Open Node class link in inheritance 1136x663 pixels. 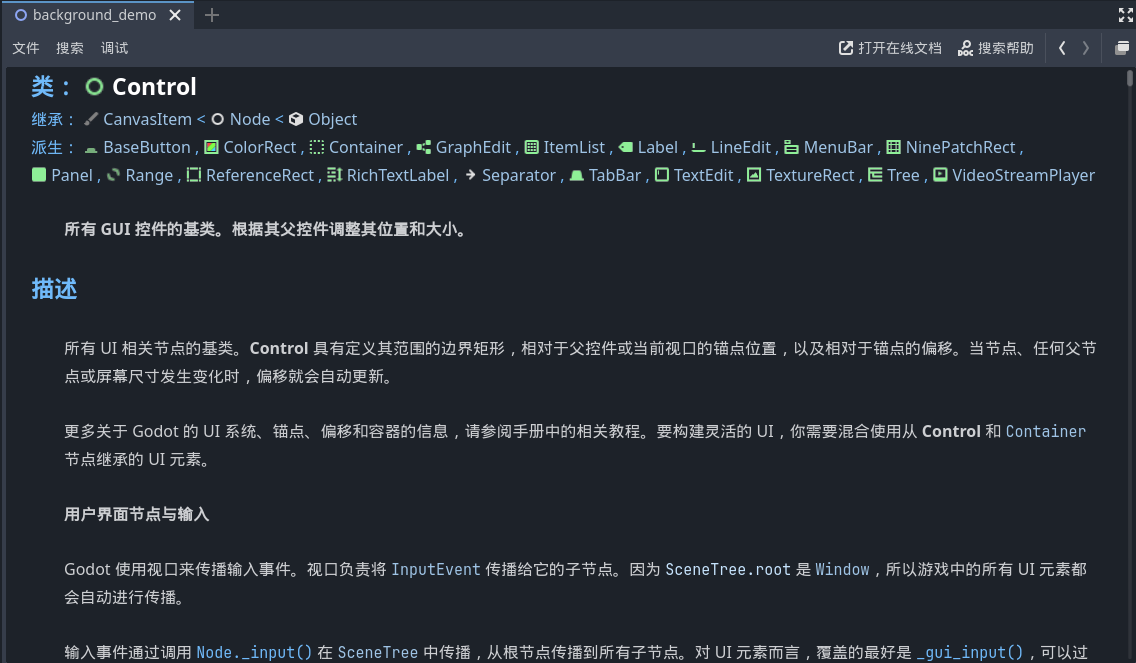250,119
